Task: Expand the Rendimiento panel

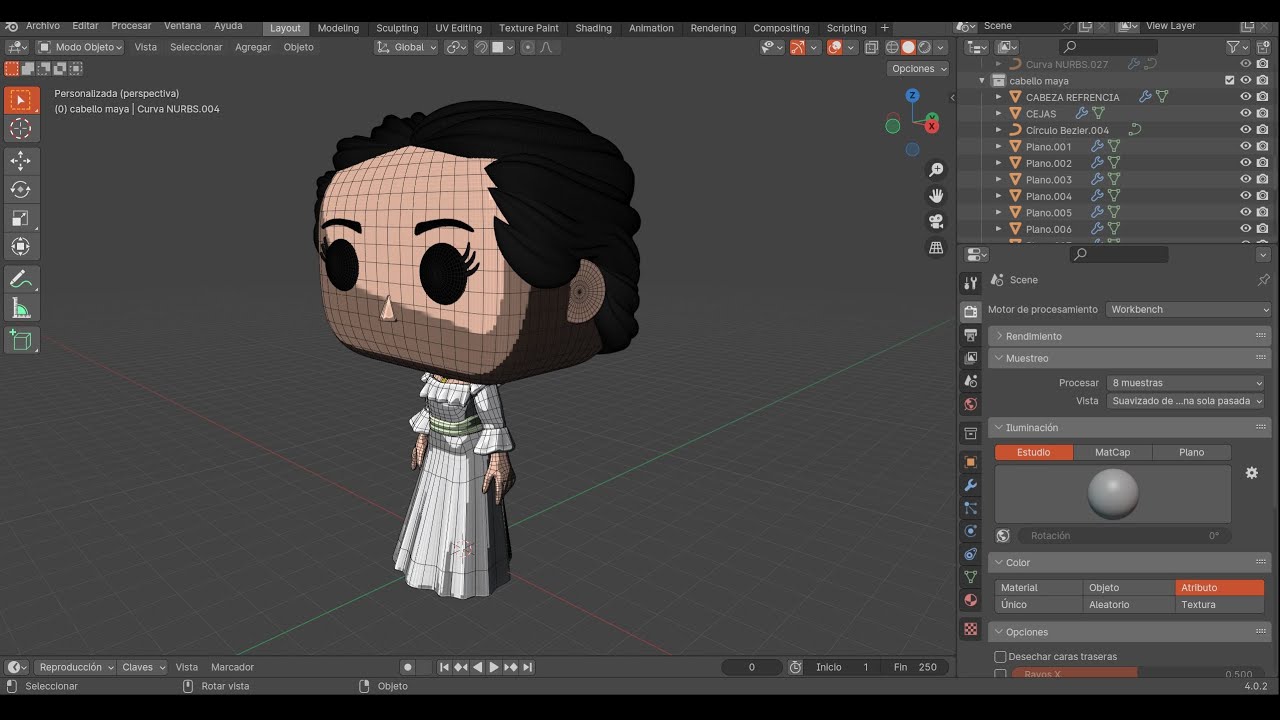Action: (1130, 336)
